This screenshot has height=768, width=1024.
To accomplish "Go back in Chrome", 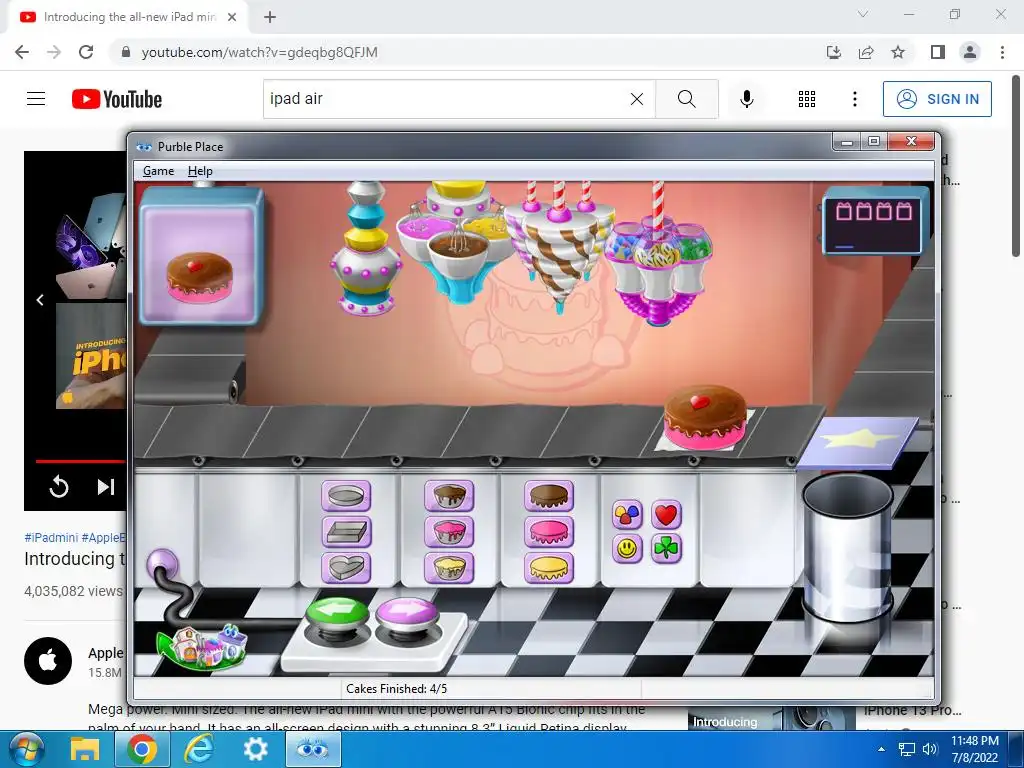I will coord(22,52).
